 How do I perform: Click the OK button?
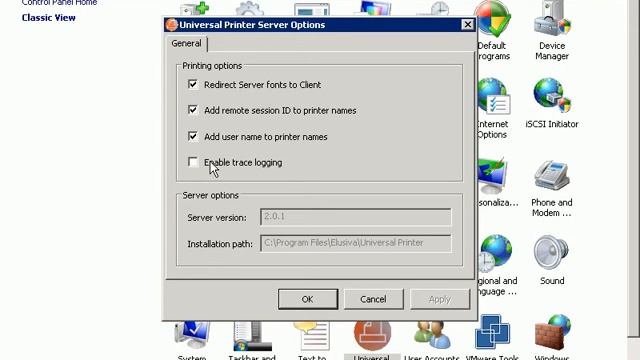(308, 299)
